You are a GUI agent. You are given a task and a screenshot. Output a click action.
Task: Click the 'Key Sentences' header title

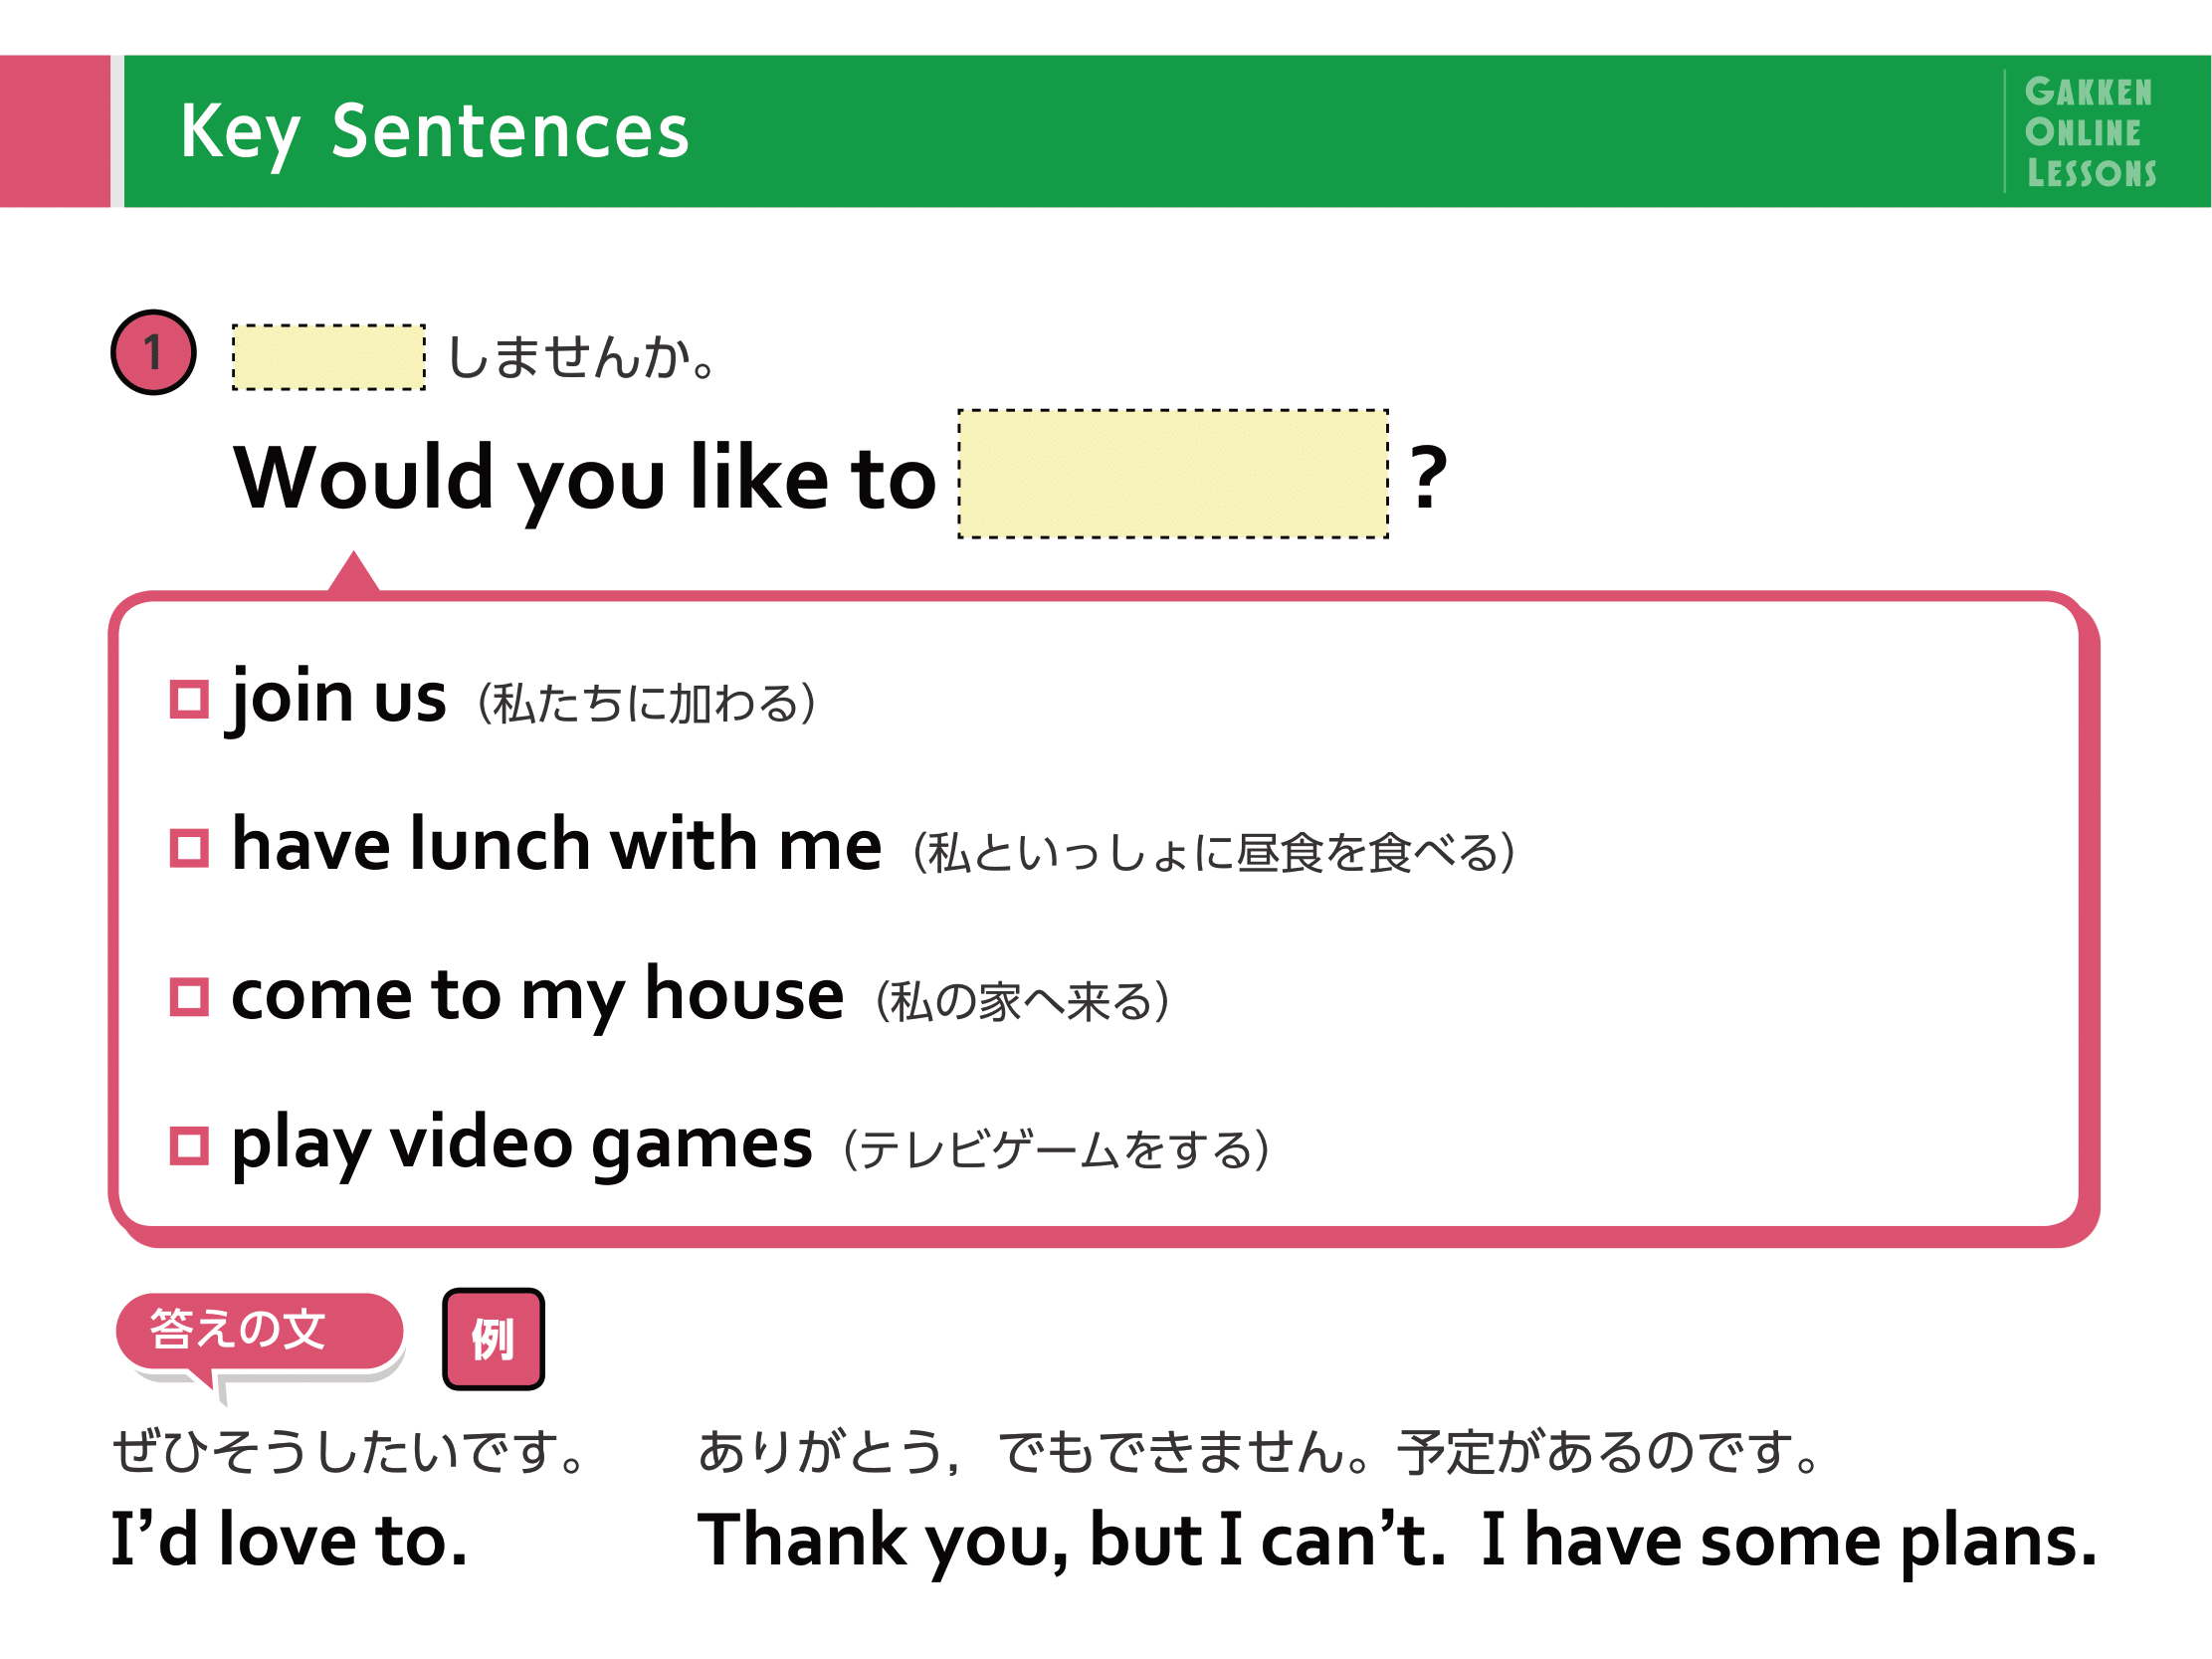[x=435, y=132]
